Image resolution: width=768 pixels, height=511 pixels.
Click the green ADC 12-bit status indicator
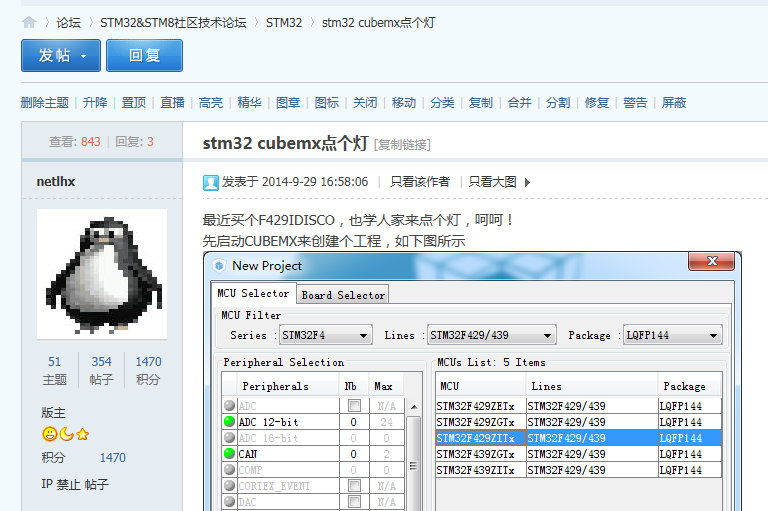coord(229,421)
